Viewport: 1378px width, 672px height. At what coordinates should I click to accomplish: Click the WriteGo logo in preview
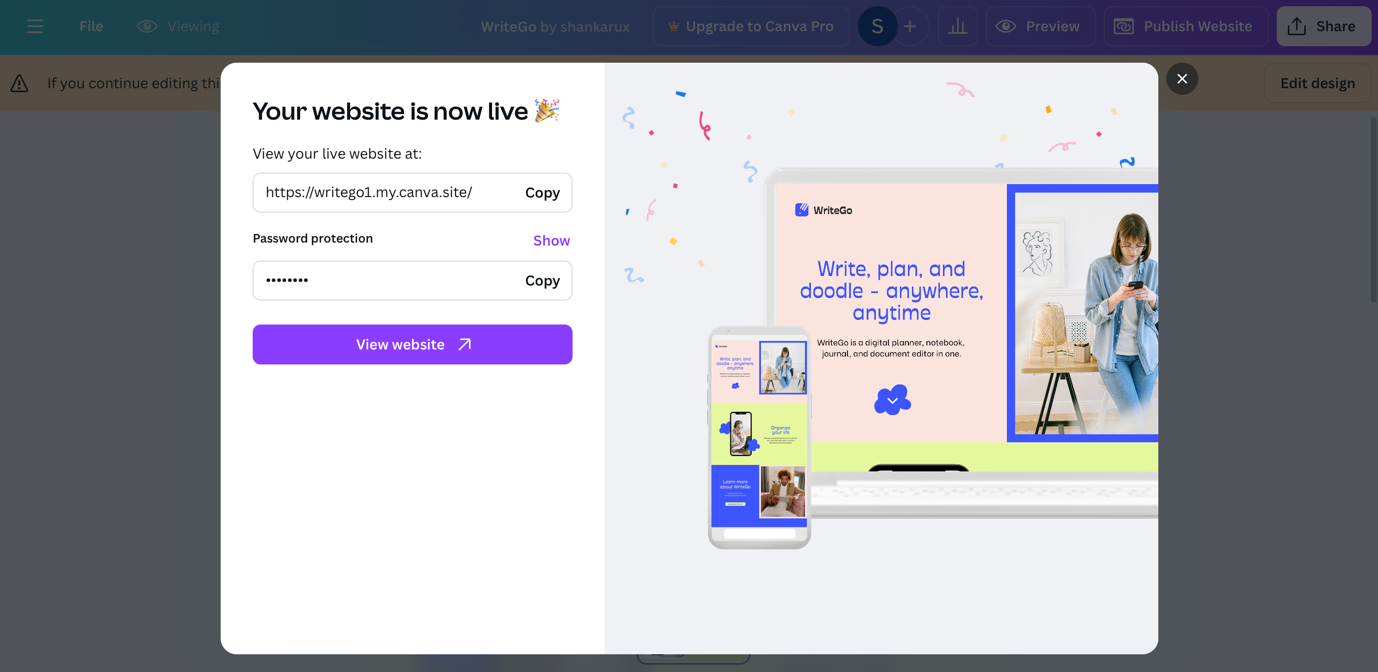(x=824, y=210)
